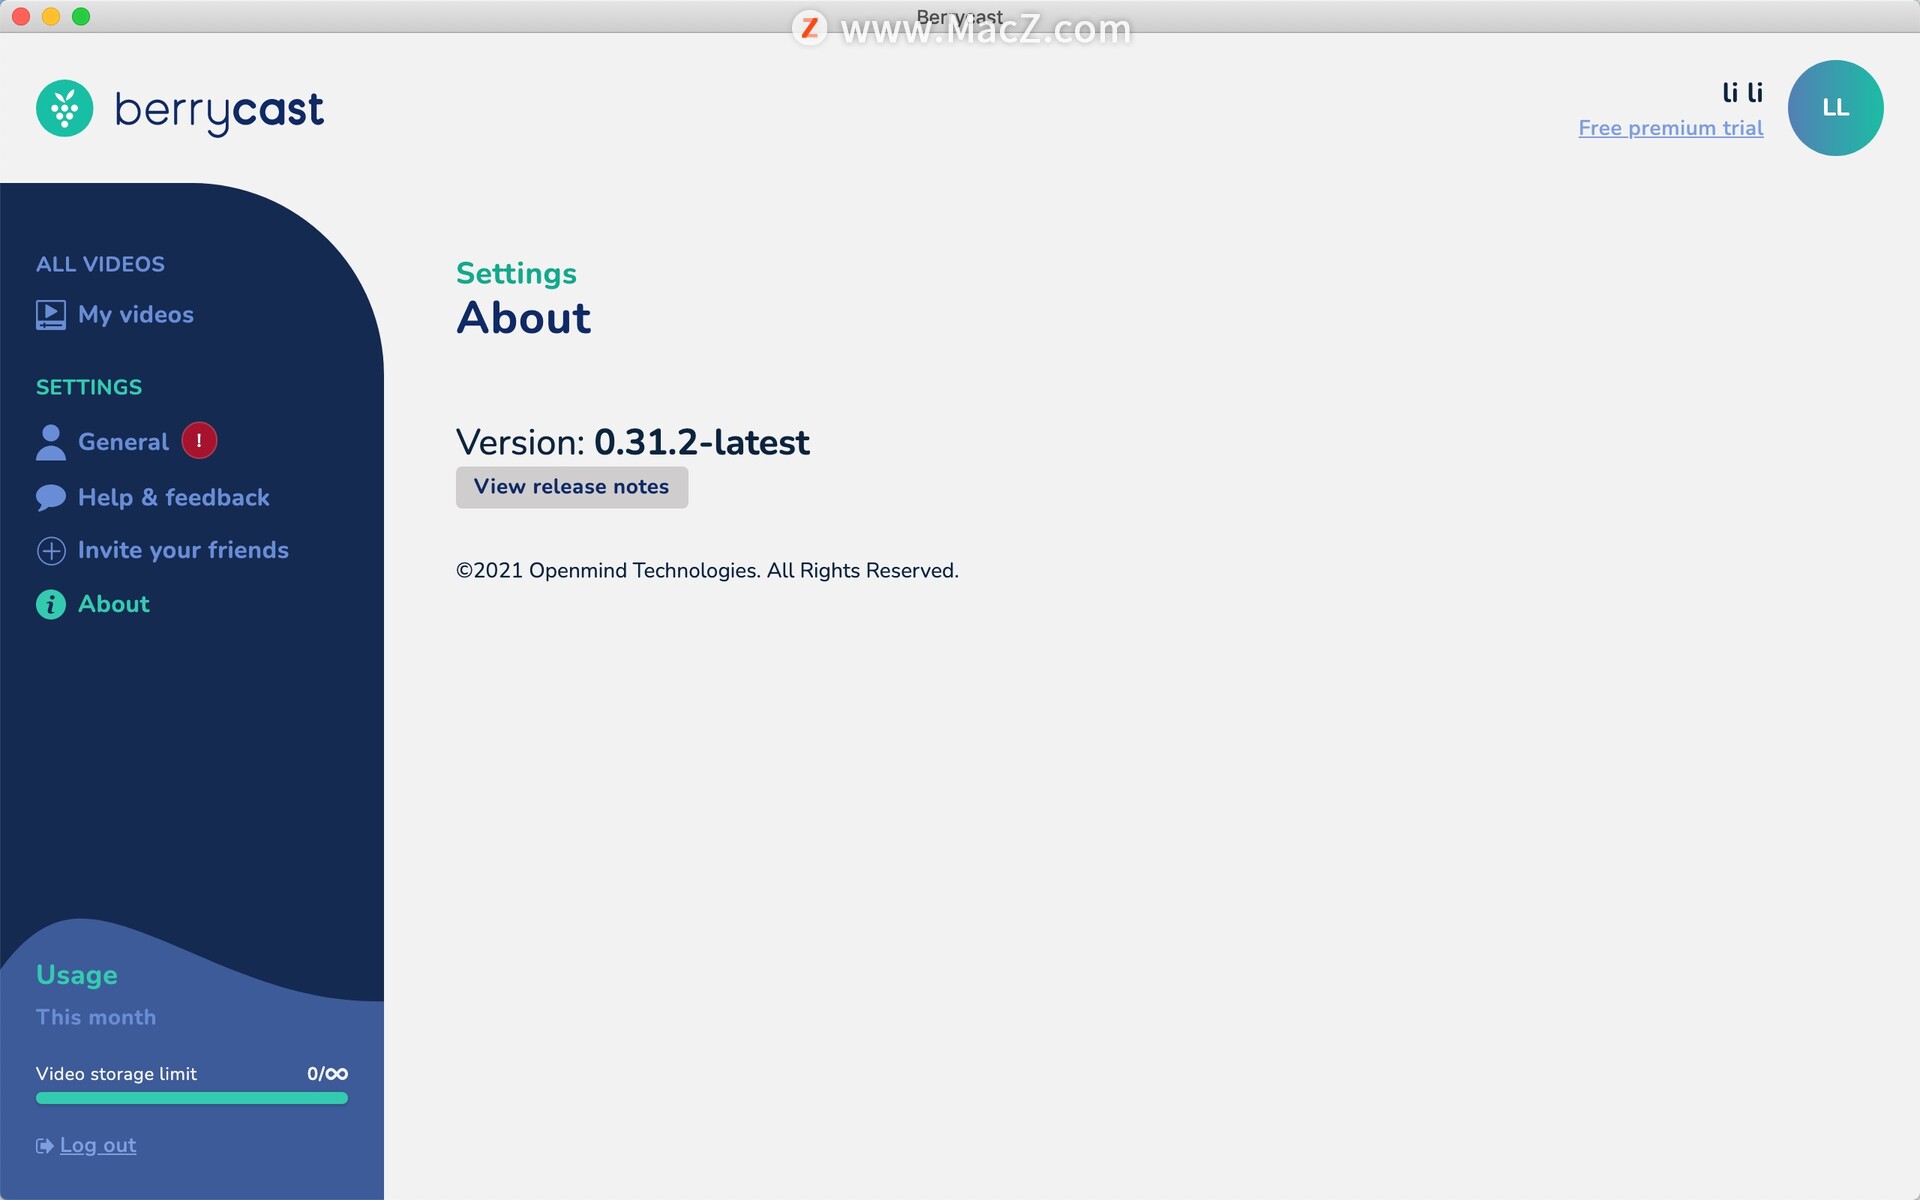This screenshot has width=1920, height=1200.
Task: Go to General settings
Action: [123, 442]
